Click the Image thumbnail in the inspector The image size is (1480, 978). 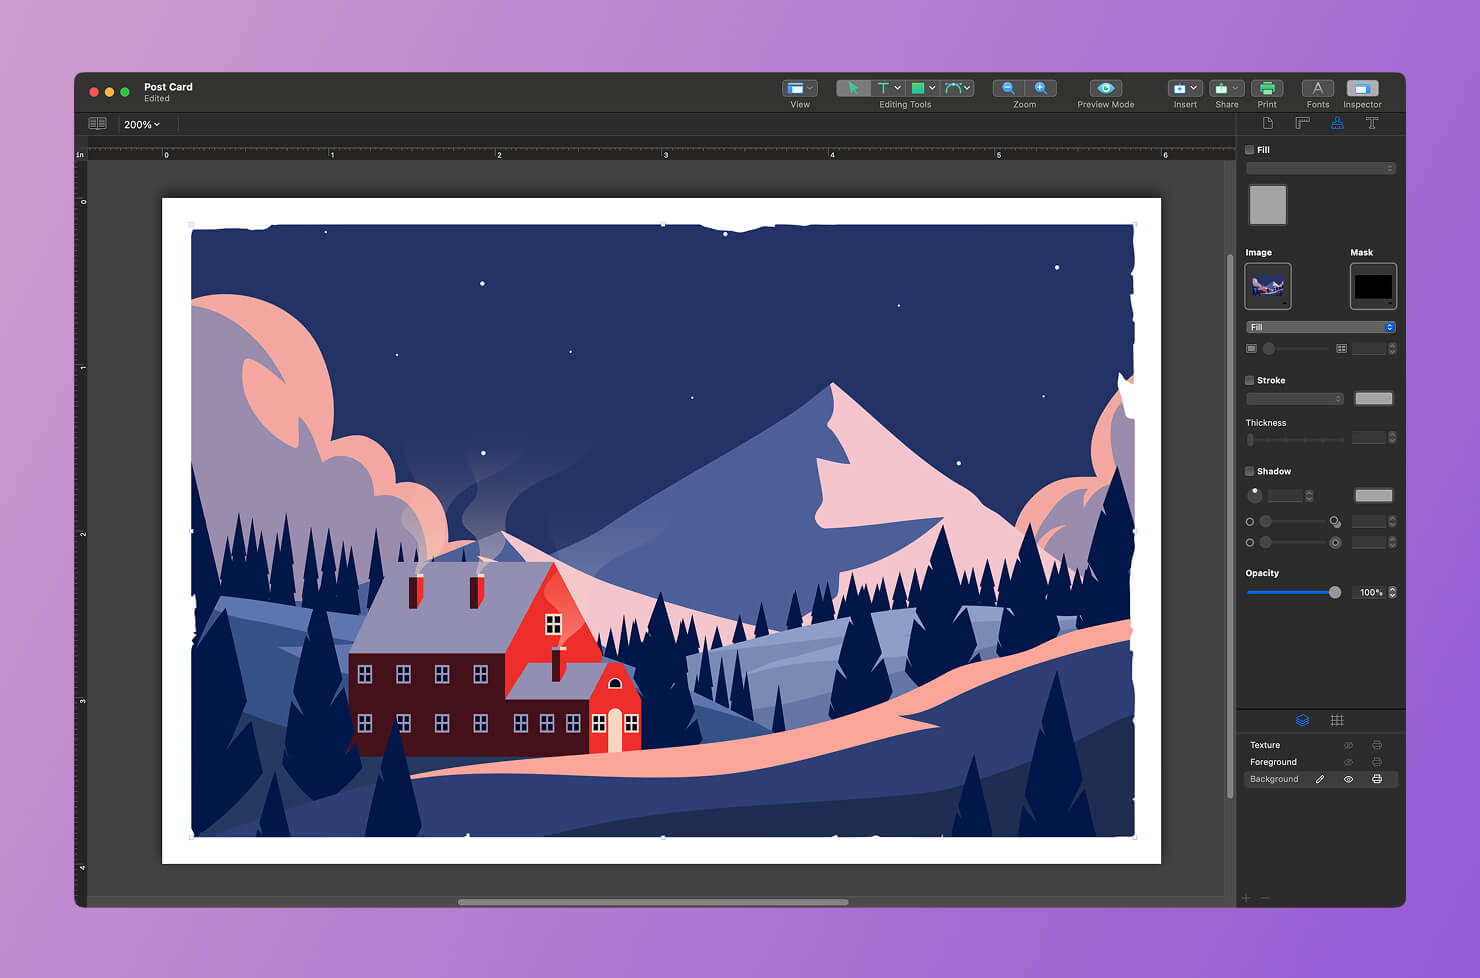click(x=1268, y=286)
